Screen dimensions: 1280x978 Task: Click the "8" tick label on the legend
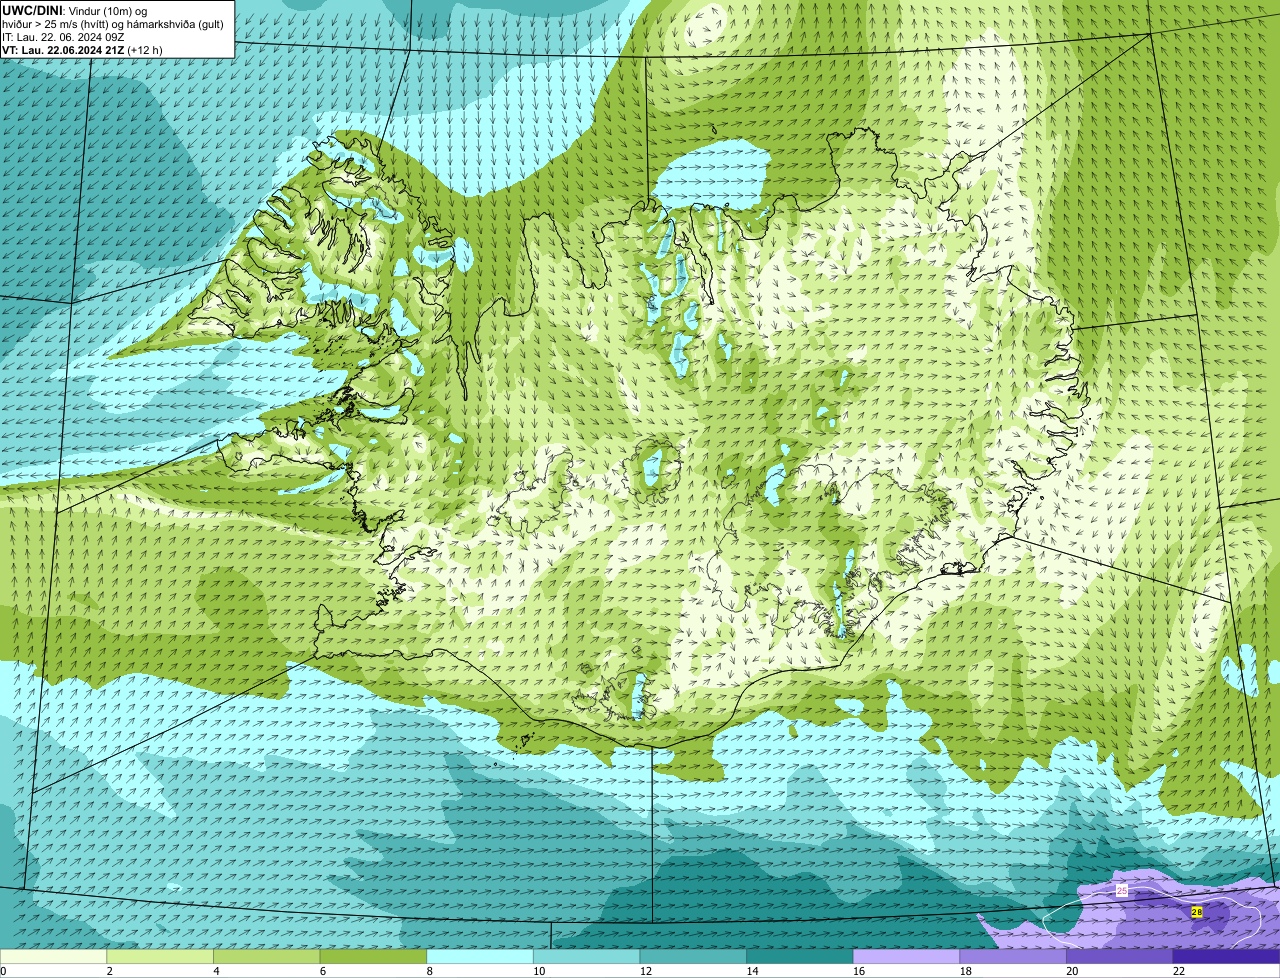(430, 971)
